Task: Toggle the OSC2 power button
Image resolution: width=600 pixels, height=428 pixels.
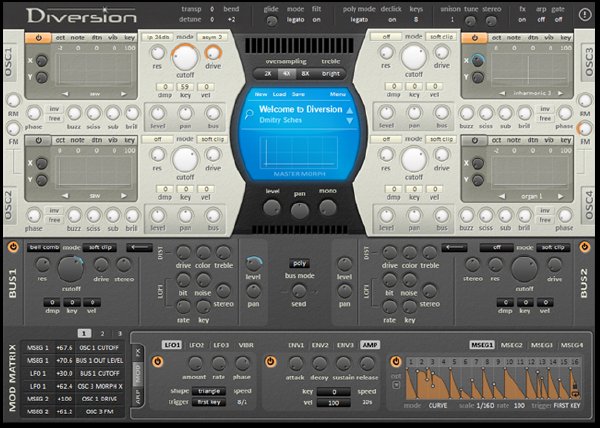Action: point(38,140)
